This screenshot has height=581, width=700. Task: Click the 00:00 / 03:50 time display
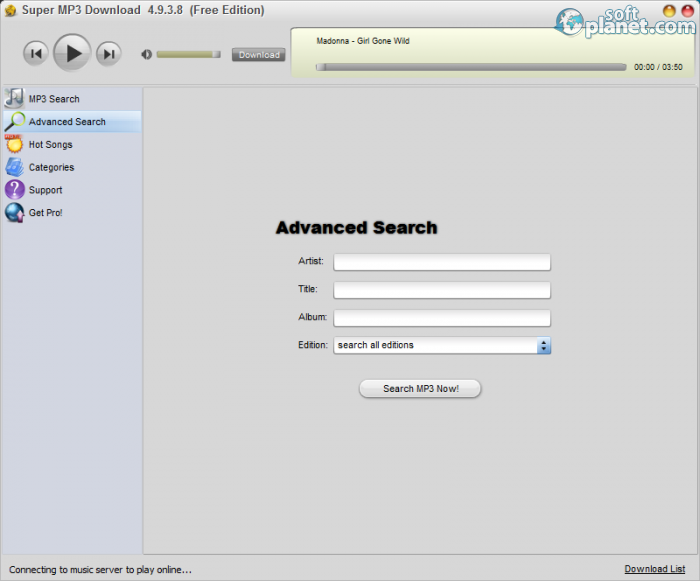[658, 67]
